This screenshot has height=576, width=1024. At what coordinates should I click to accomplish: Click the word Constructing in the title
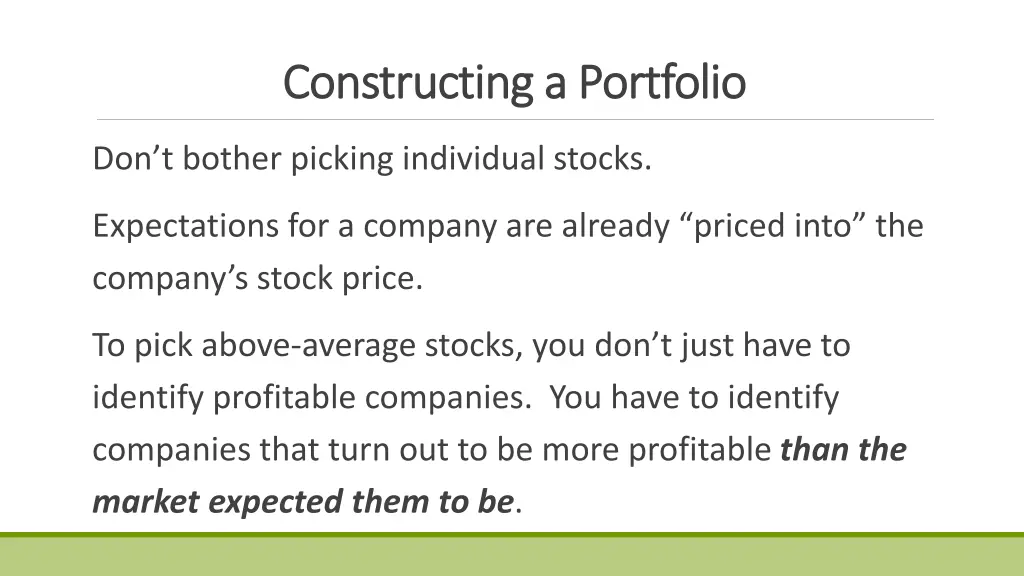pos(408,84)
